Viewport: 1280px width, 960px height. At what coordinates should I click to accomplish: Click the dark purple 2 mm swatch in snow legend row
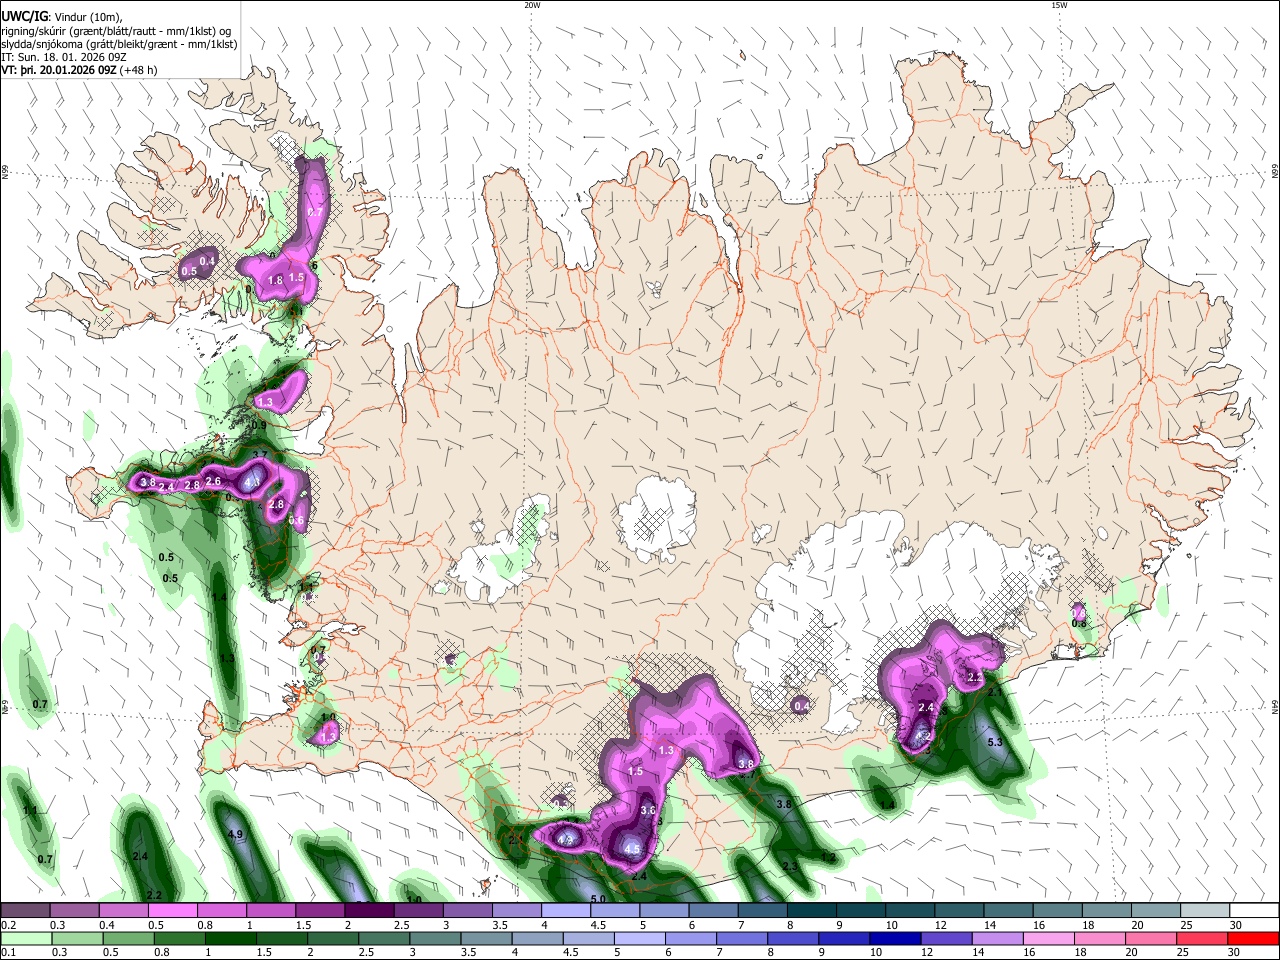click(x=369, y=910)
